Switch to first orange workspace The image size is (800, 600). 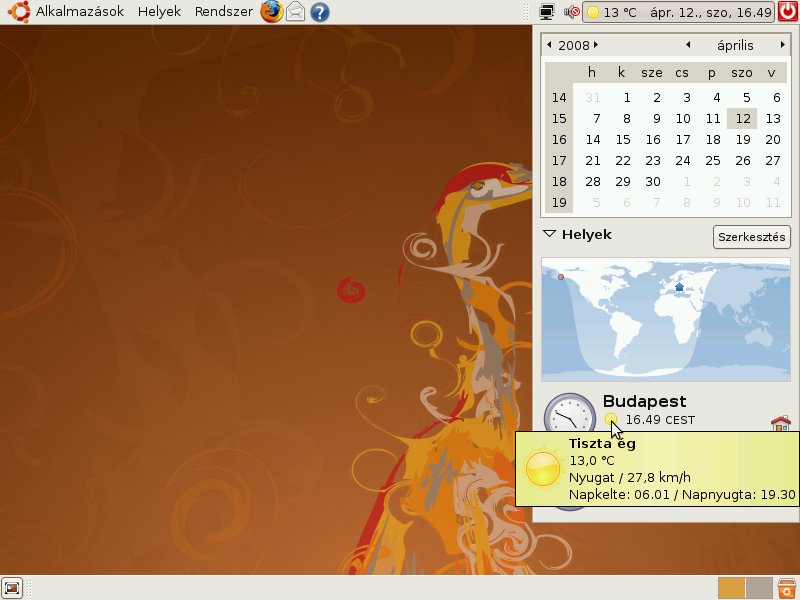731,588
